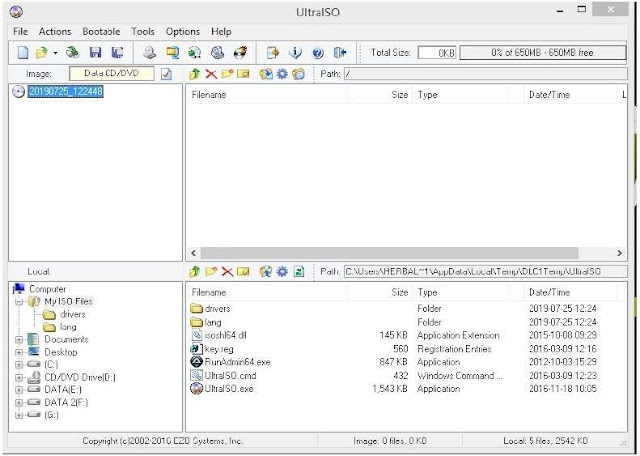Open the Actions menu
The width and height of the screenshot is (640, 456).
[x=55, y=31]
